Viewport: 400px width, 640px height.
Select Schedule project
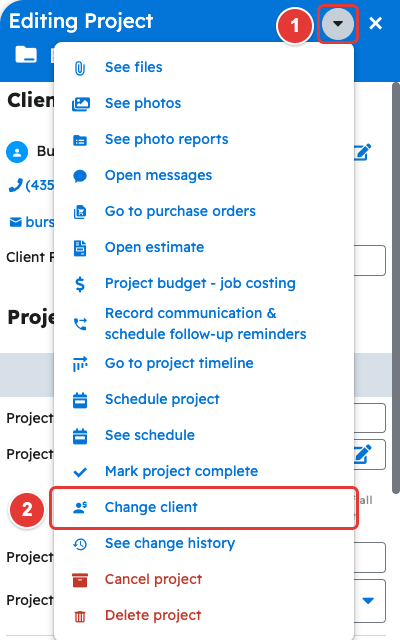pyautogui.click(x=162, y=399)
